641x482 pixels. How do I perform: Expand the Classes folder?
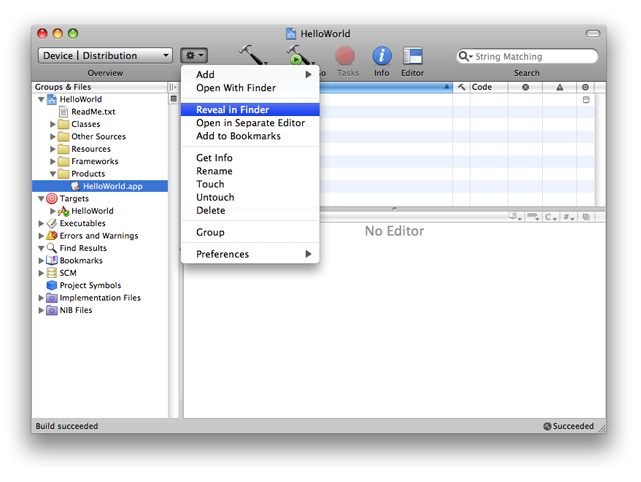53,124
